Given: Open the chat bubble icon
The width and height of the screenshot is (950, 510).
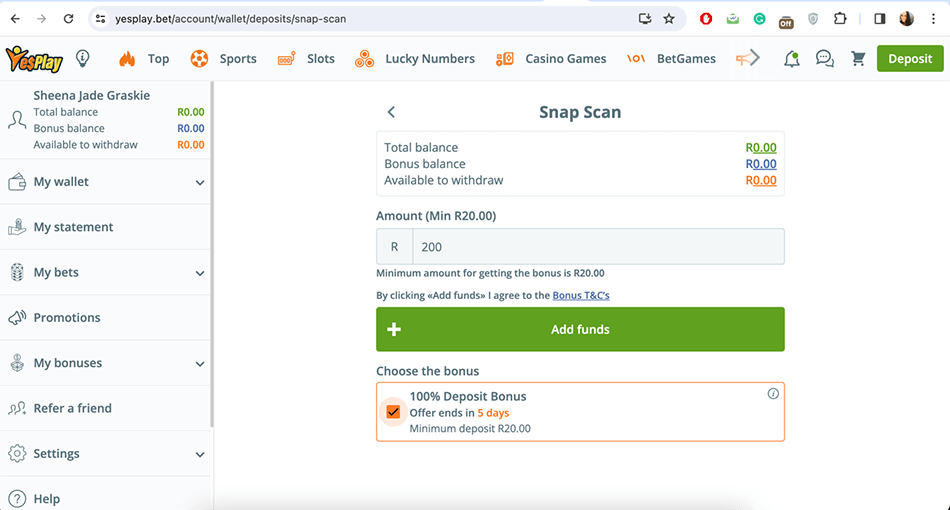Looking at the screenshot, I should [x=824, y=59].
